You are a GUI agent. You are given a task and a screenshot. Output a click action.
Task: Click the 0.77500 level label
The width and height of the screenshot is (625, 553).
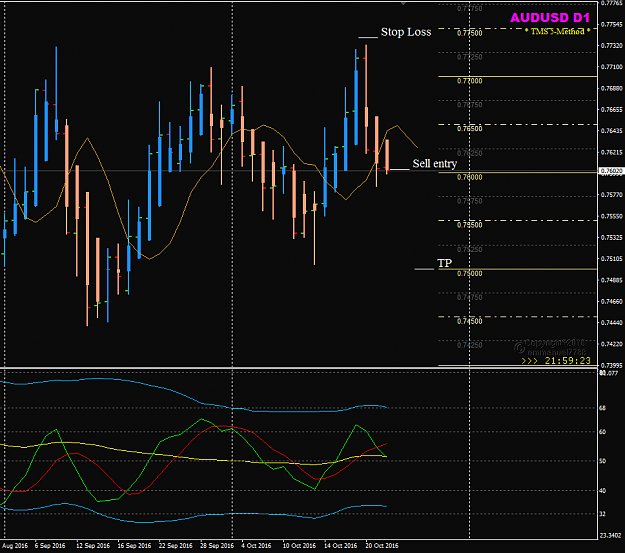470,33
